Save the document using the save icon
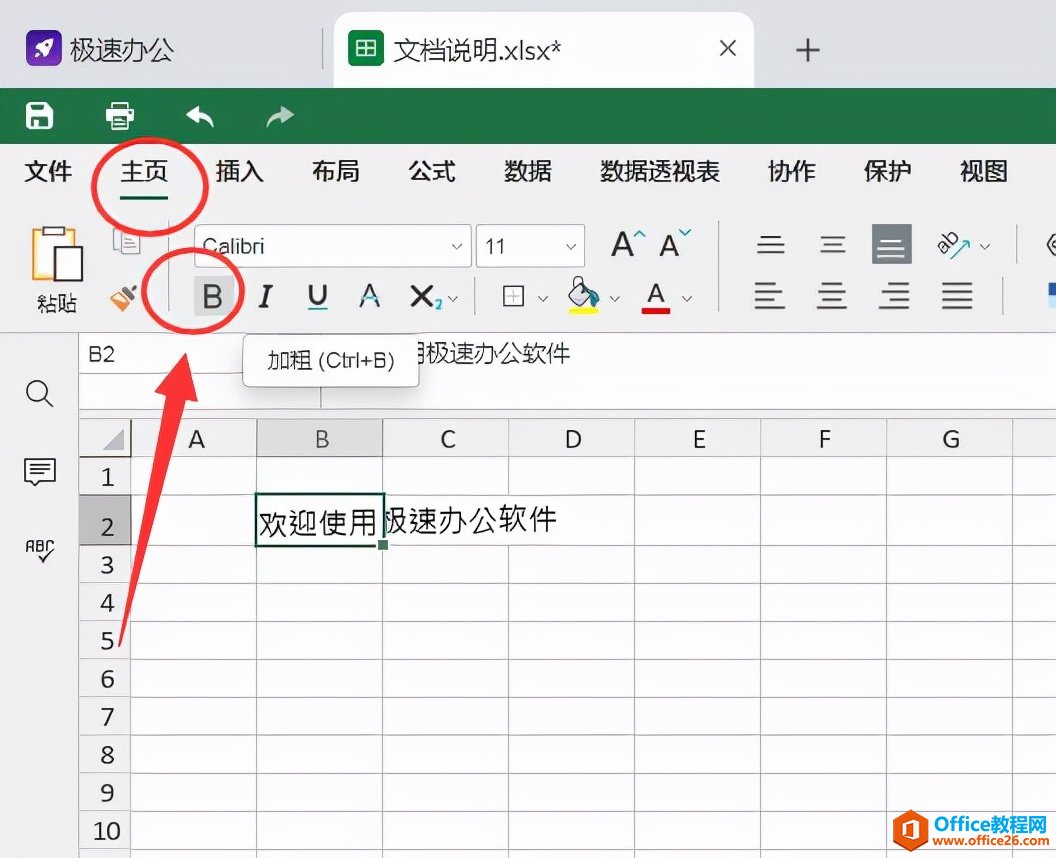This screenshot has width=1056, height=858. pos(38,116)
